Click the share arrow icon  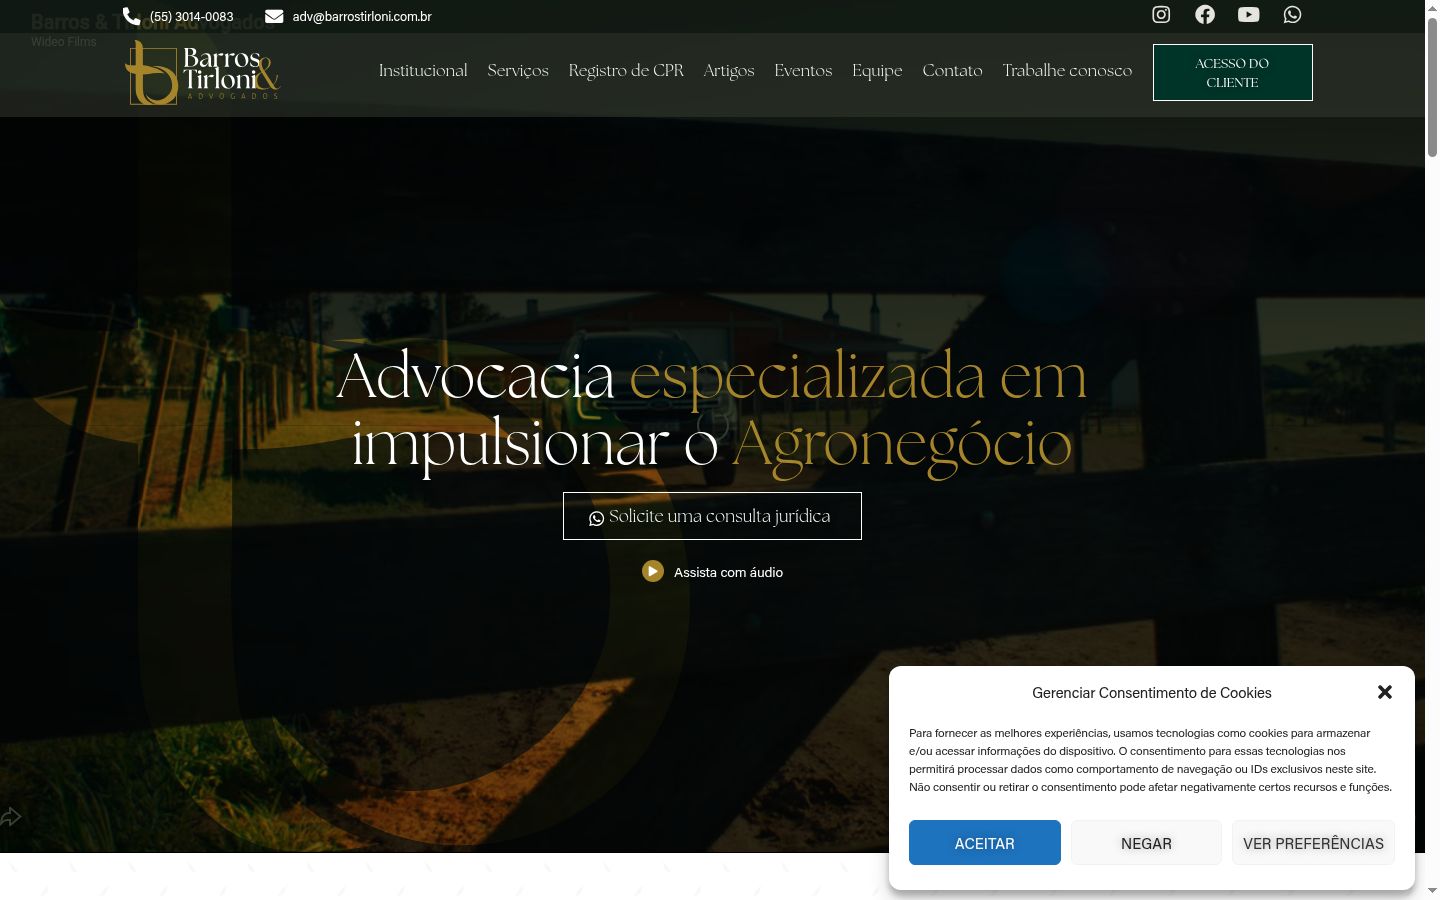click(x=11, y=817)
